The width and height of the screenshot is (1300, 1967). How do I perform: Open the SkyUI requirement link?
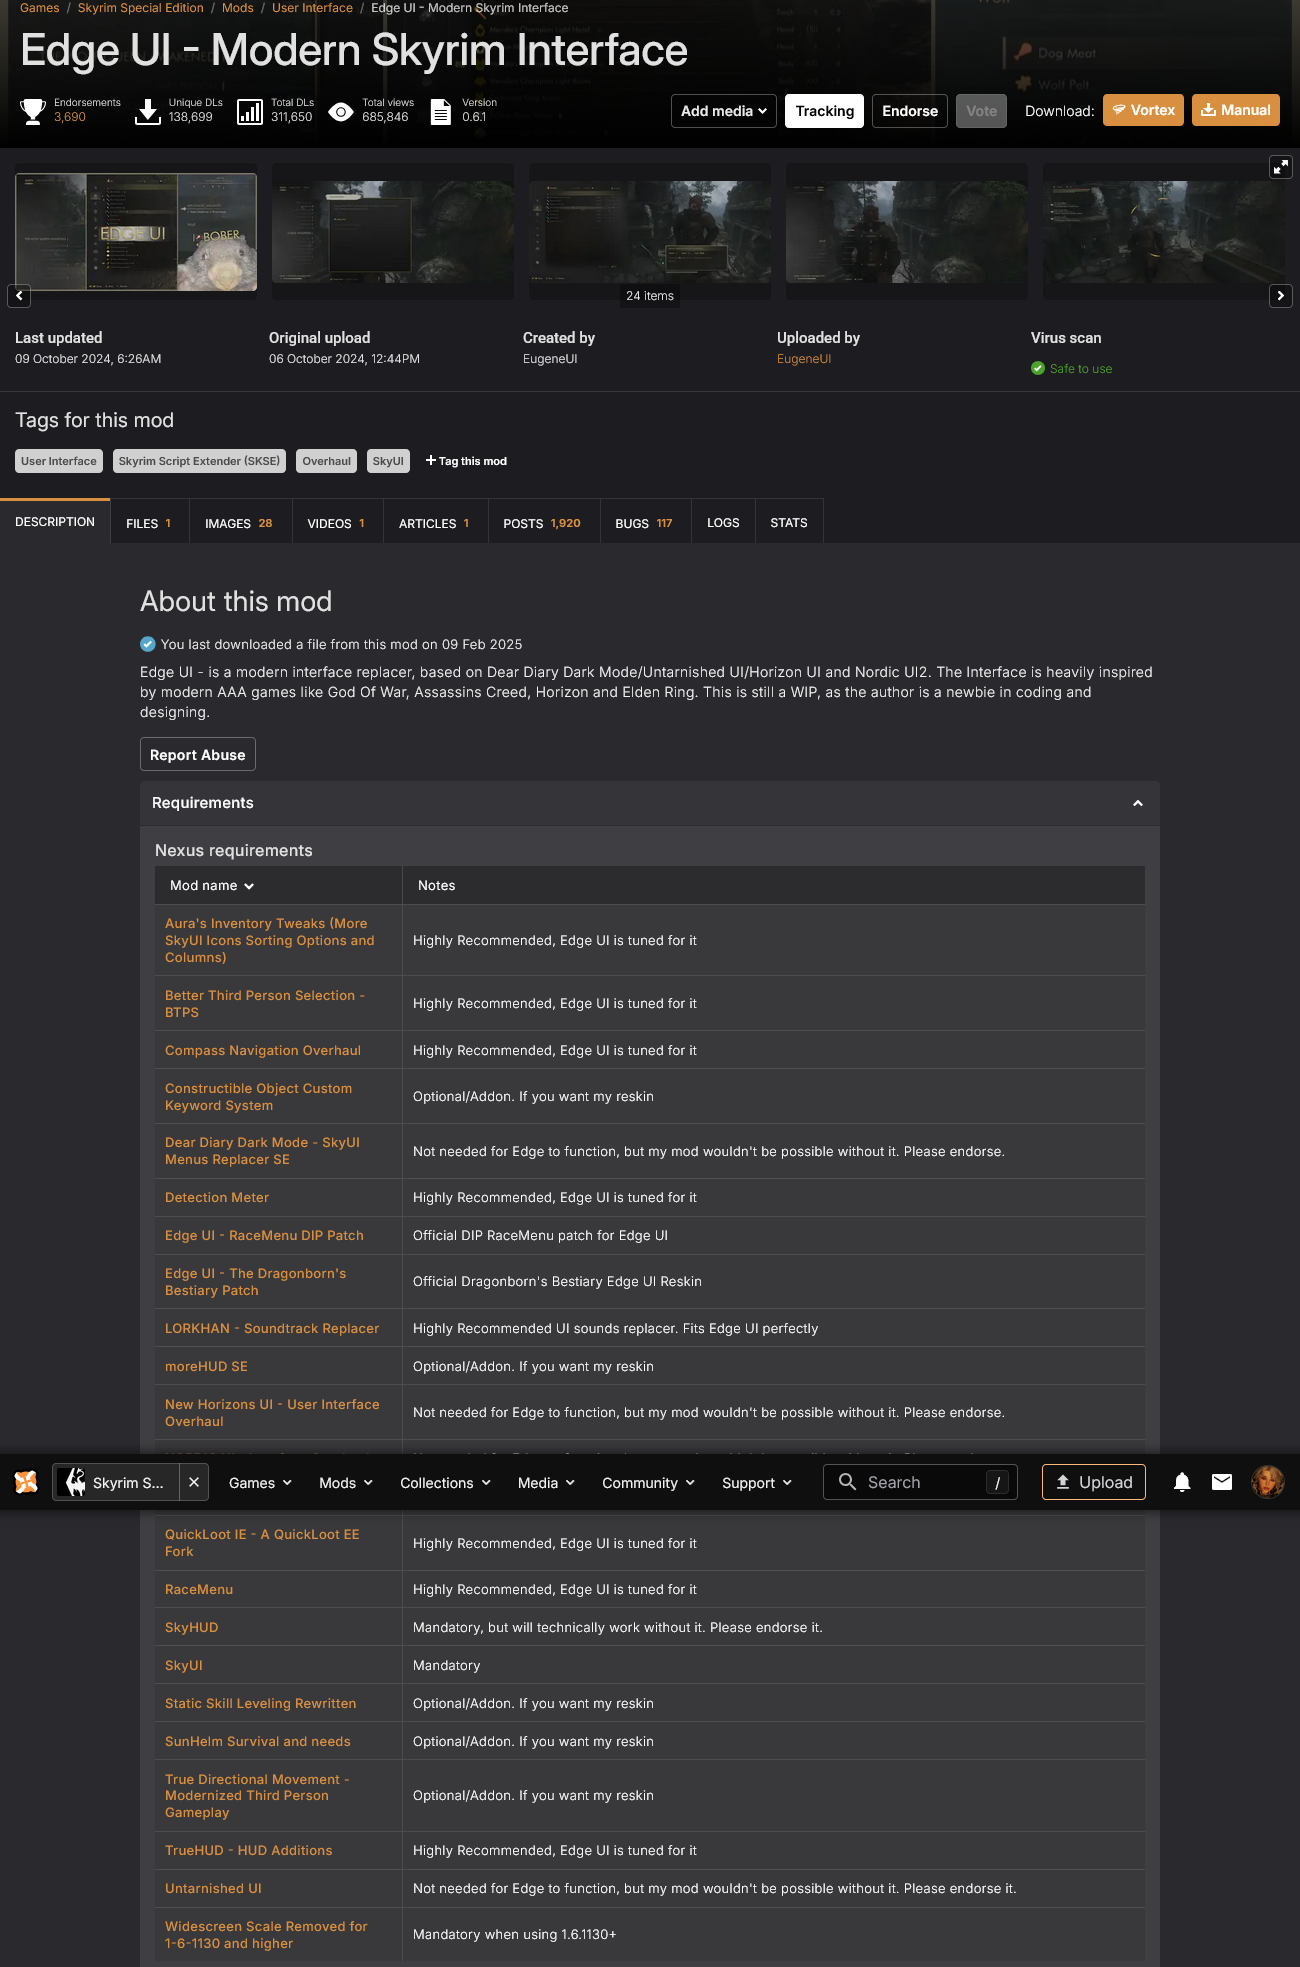[184, 1666]
